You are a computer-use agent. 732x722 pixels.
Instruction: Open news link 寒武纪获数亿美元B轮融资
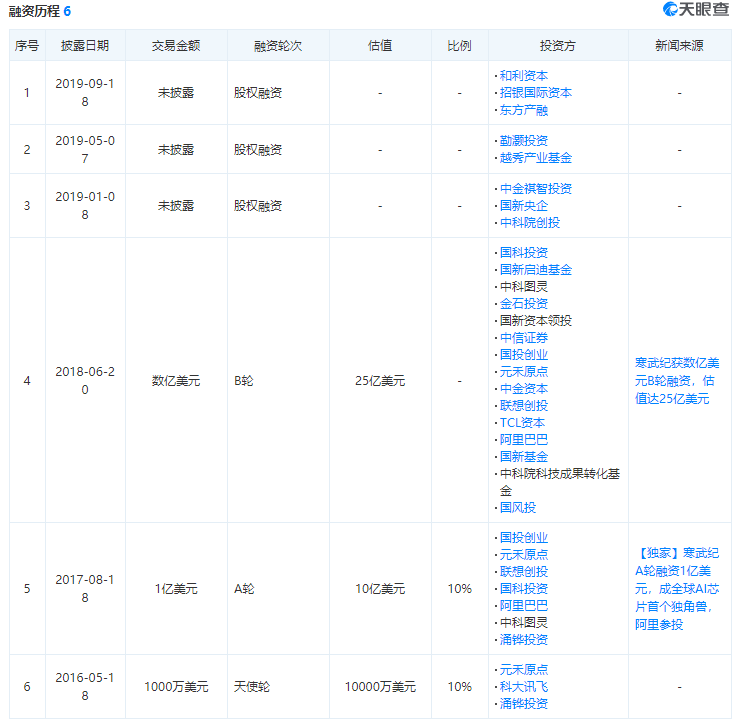tap(676, 380)
